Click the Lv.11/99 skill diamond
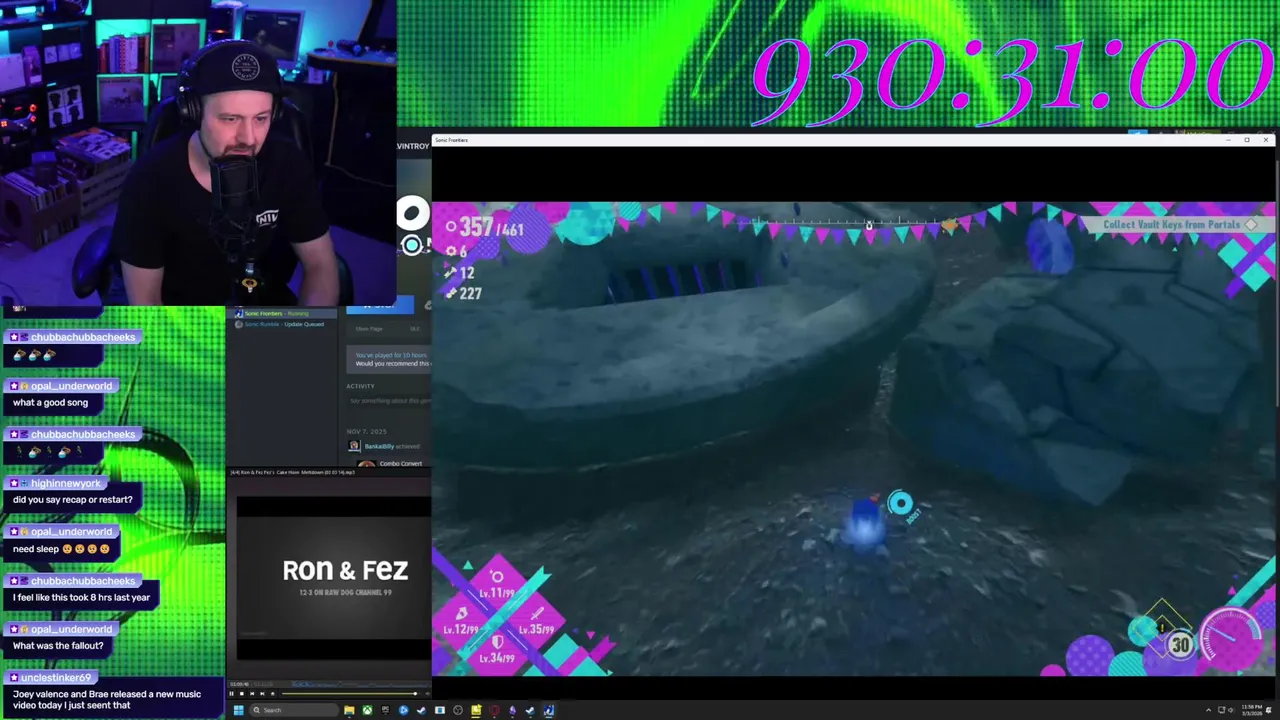This screenshot has width=1280, height=720. pyautogui.click(x=496, y=585)
